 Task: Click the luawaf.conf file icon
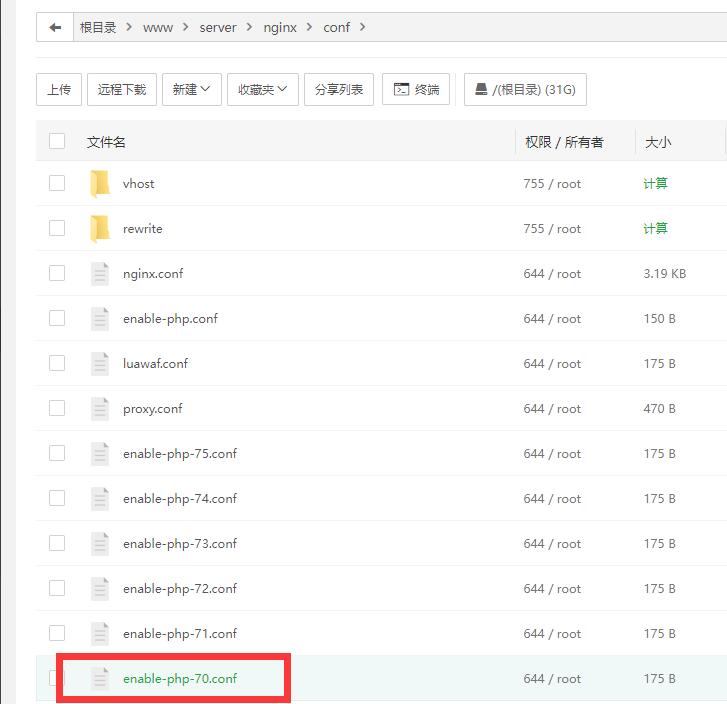pyautogui.click(x=100, y=364)
